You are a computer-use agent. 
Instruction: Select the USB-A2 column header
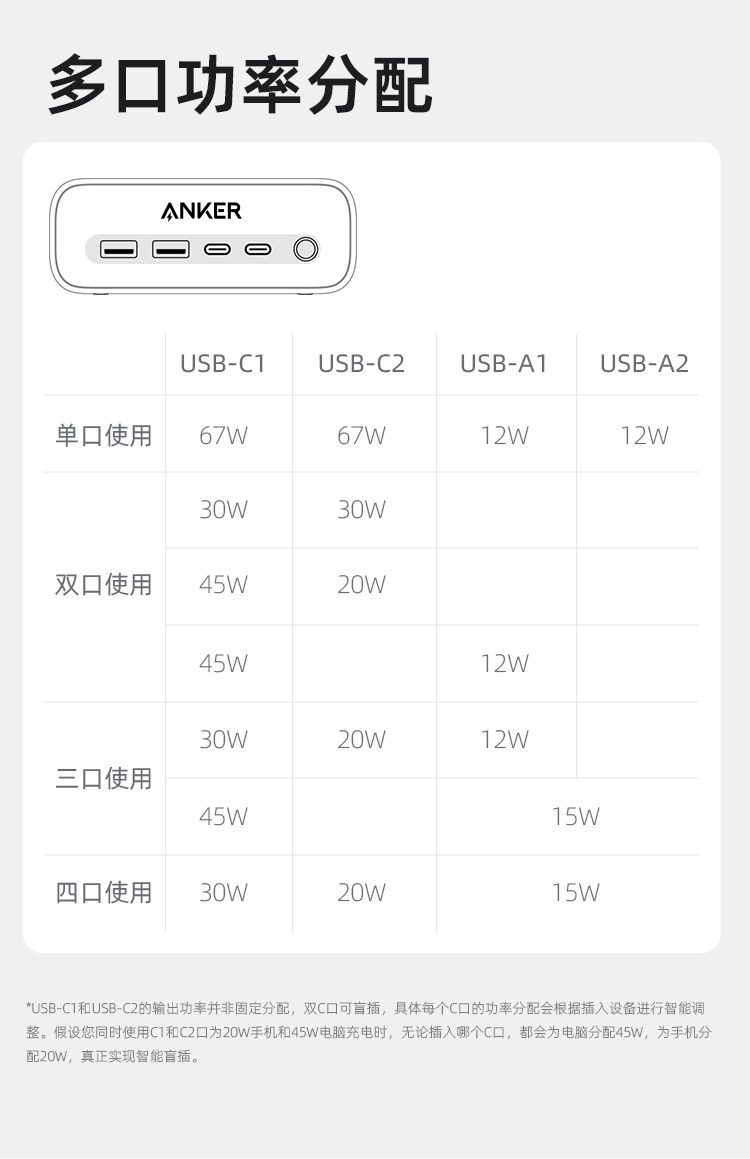click(644, 364)
